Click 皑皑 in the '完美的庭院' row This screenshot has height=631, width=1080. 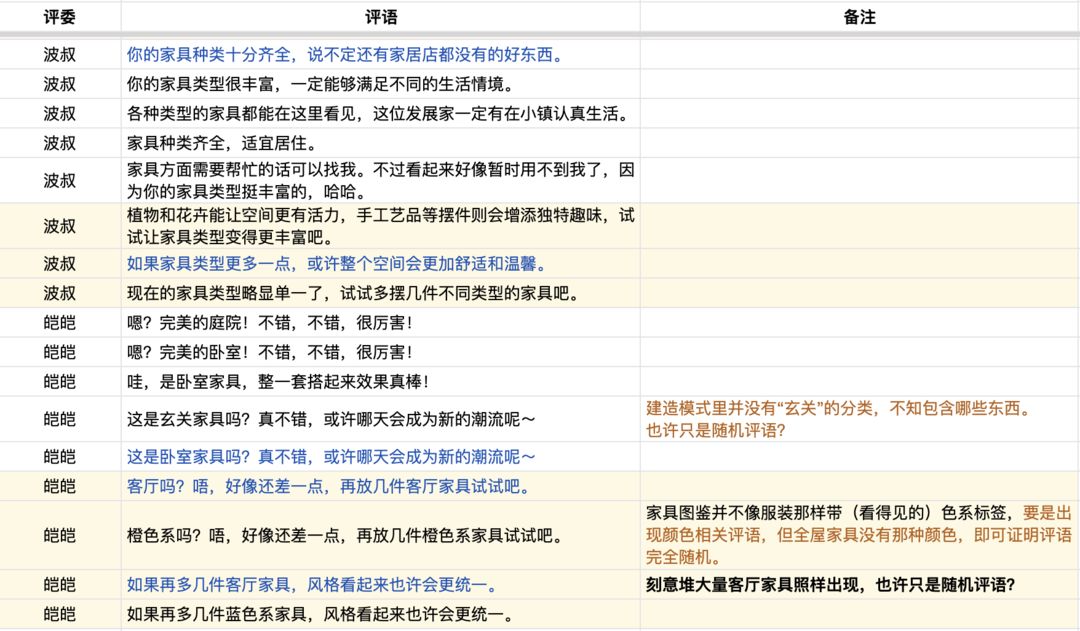(x=60, y=322)
